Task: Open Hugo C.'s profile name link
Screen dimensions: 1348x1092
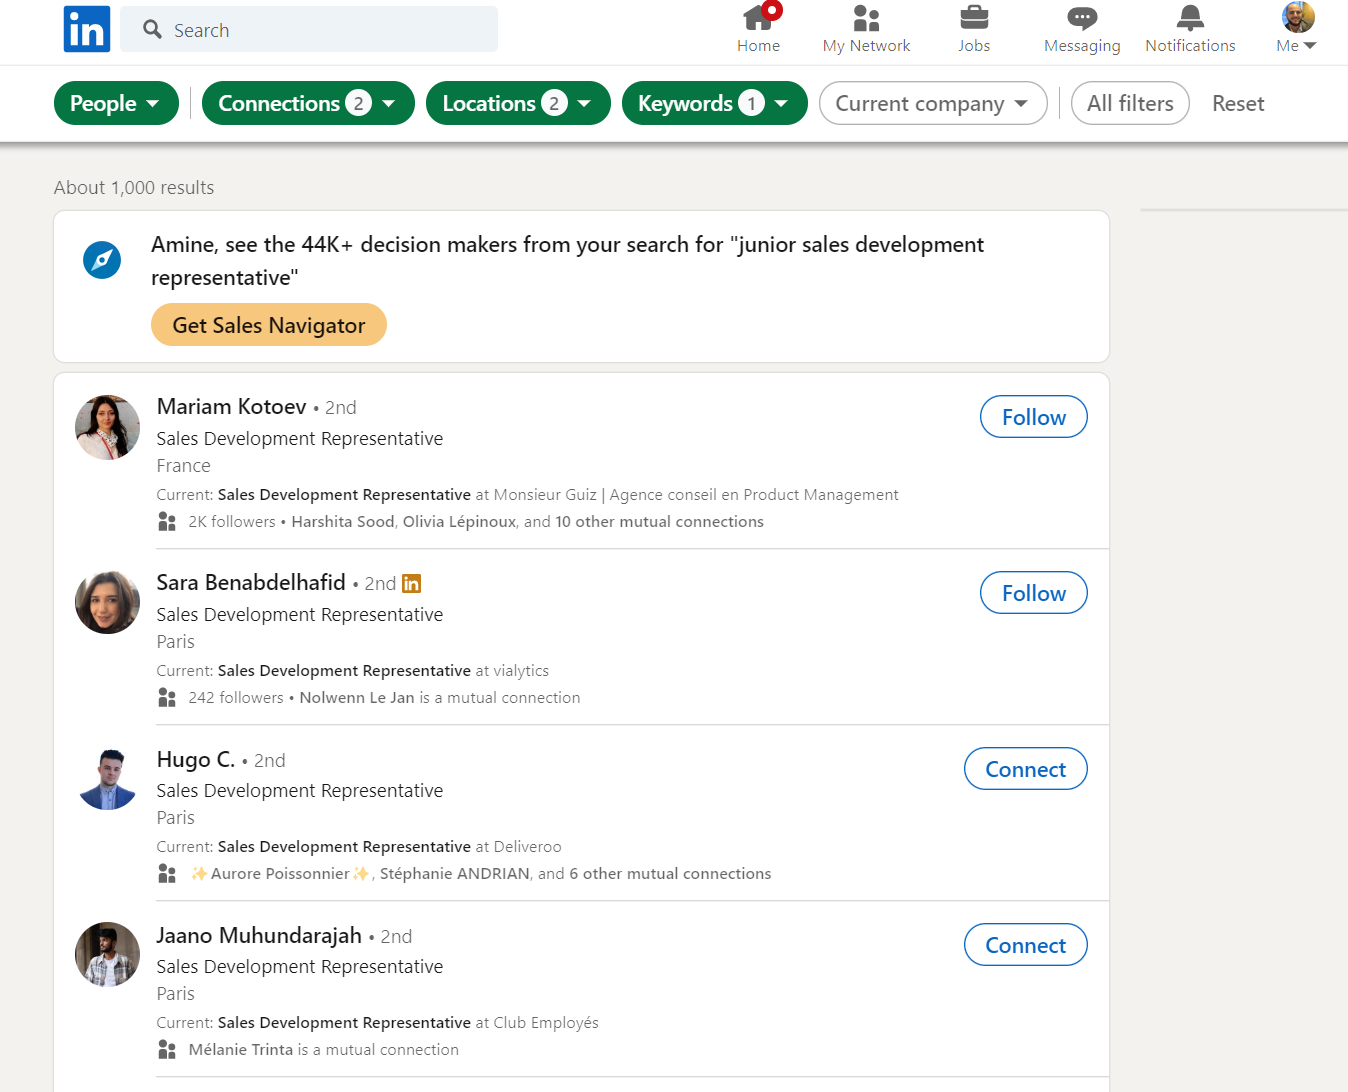Action: click(196, 759)
